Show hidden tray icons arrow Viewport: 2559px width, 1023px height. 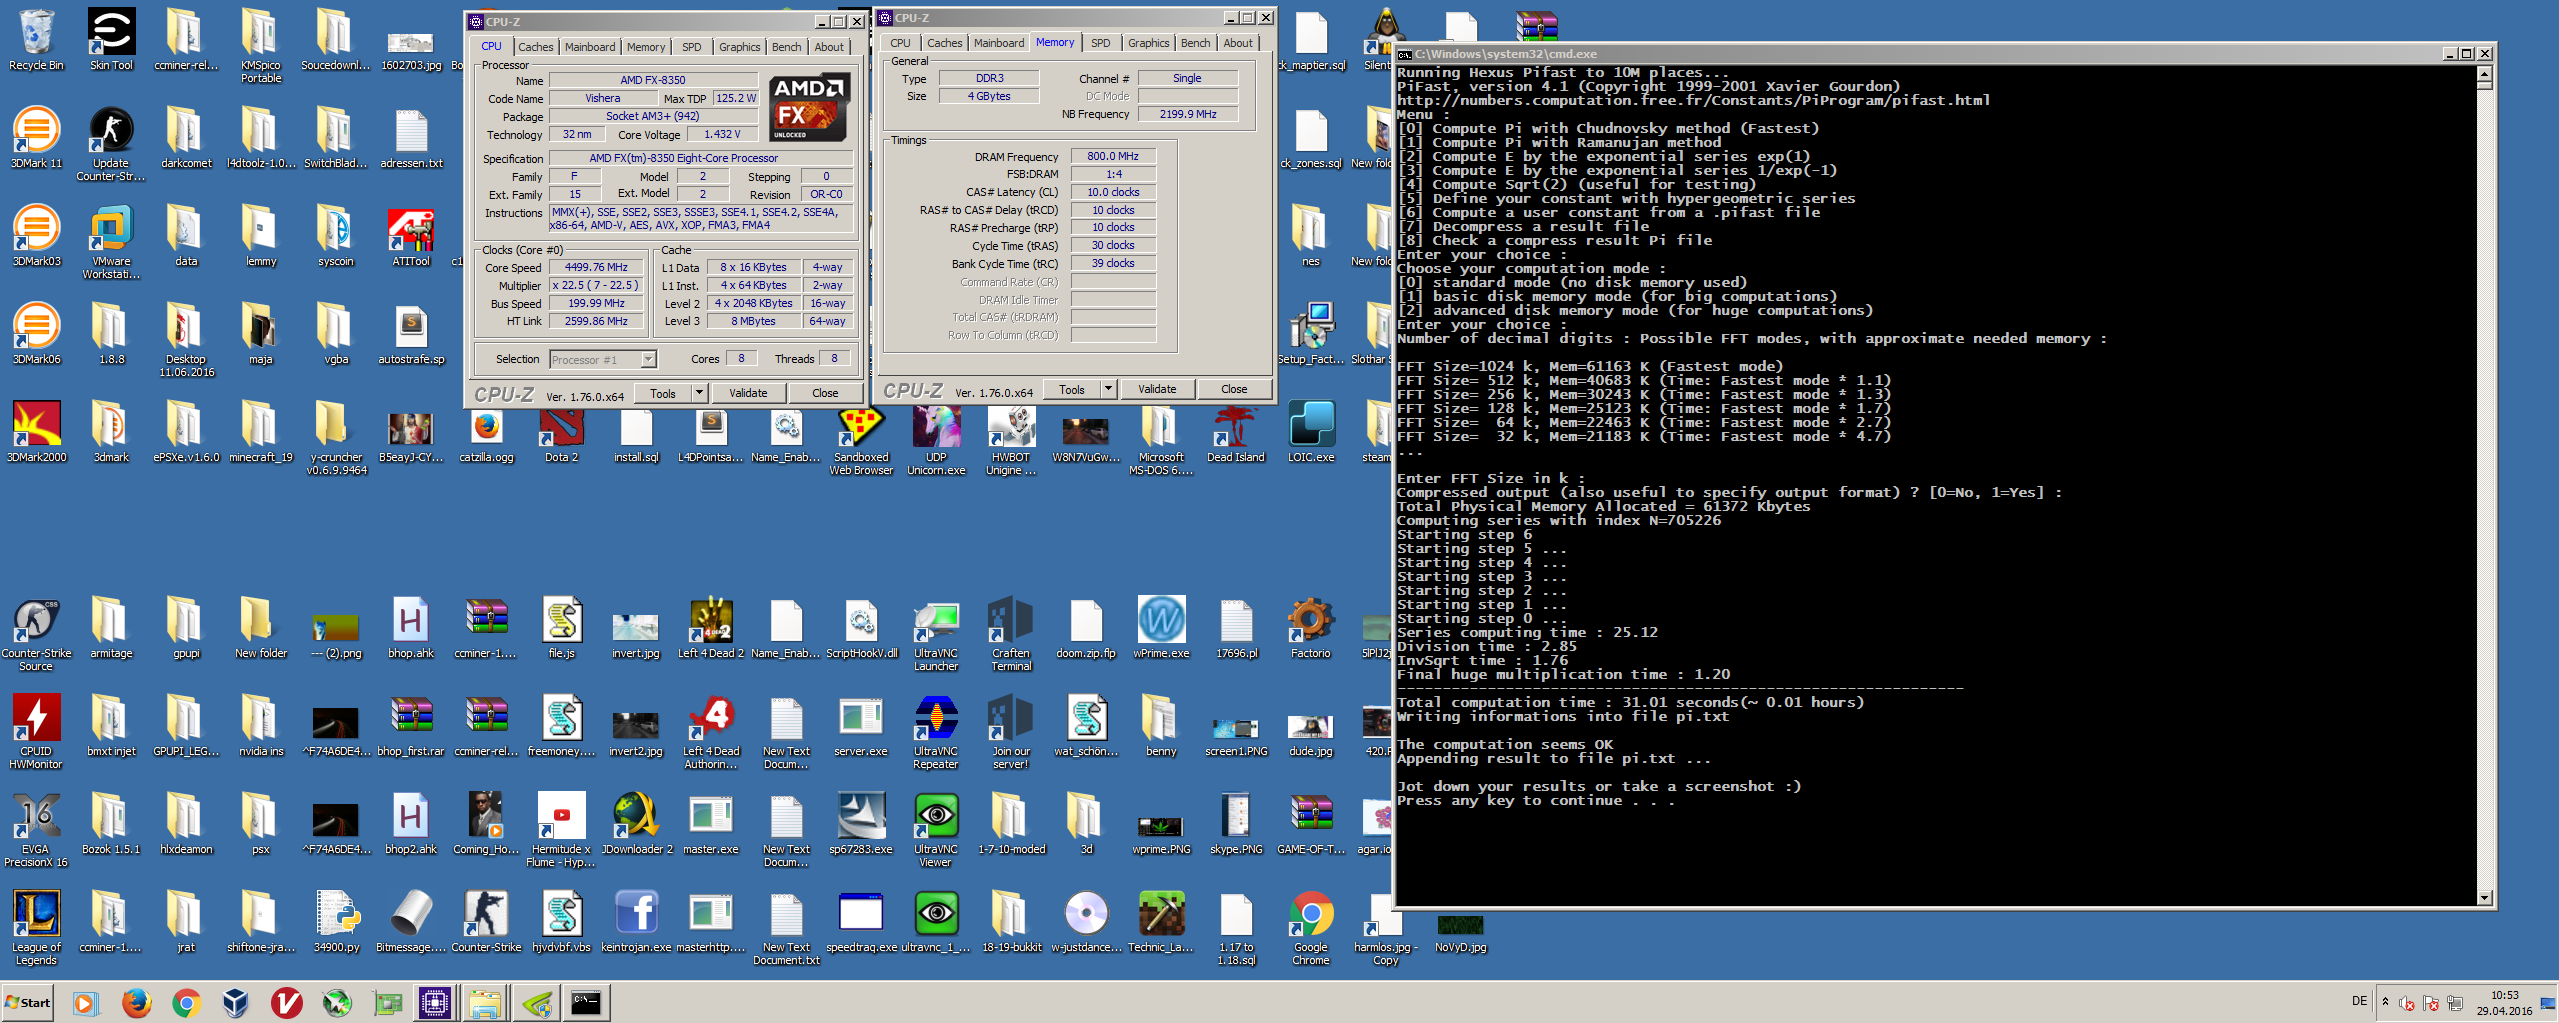[x=2385, y=1002]
